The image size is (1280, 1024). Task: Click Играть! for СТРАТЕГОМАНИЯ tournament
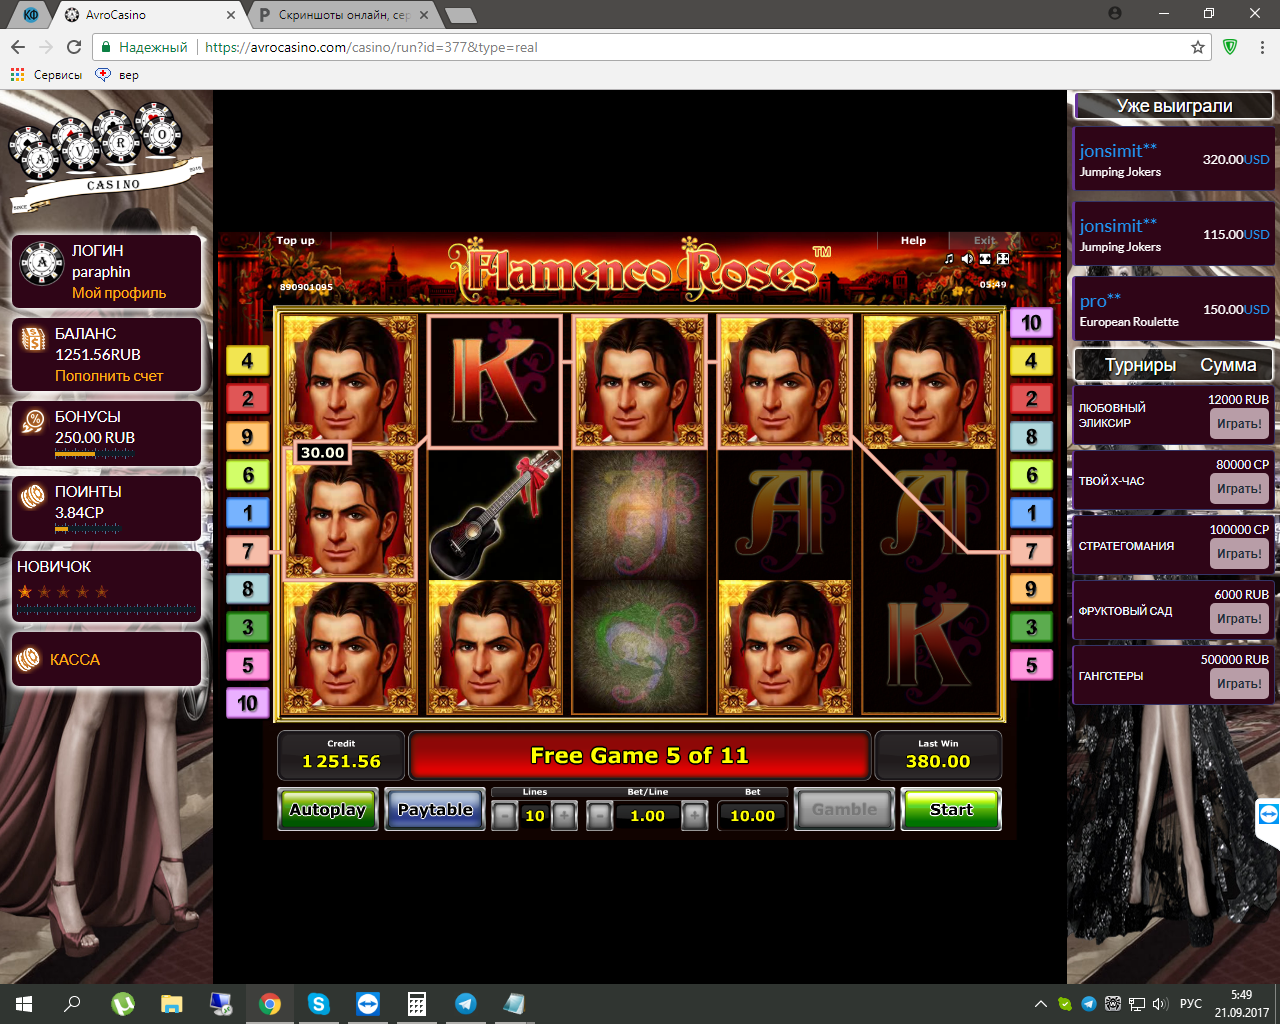pos(1239,554)
